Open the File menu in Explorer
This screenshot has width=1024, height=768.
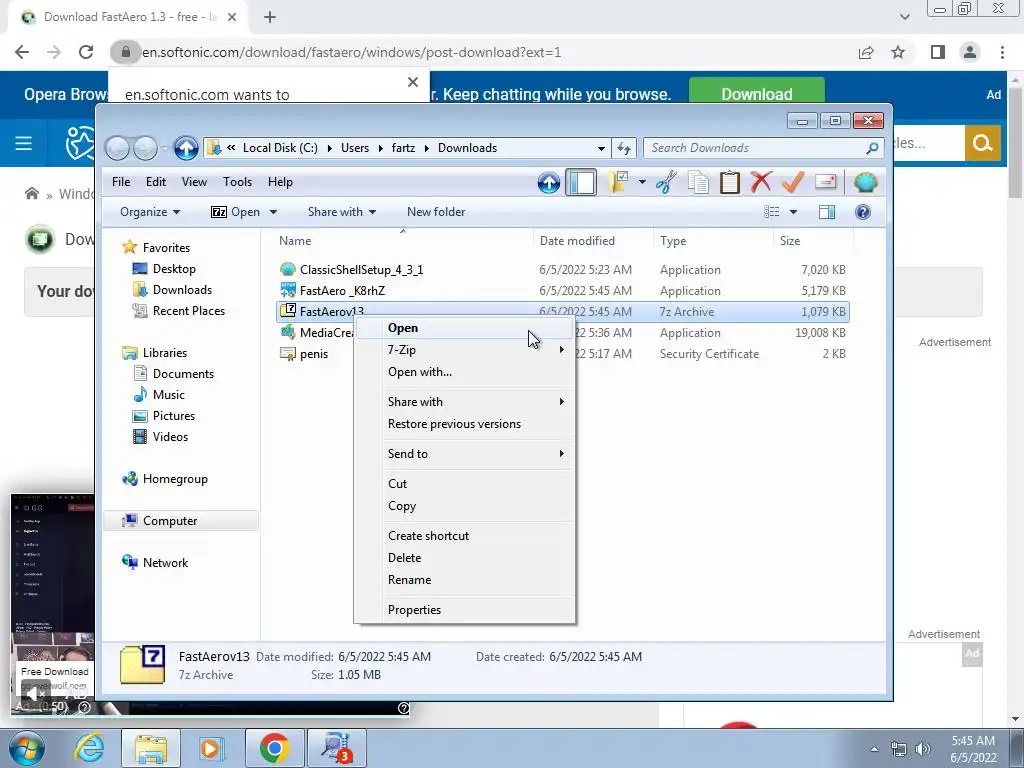[x=121, y=182]
